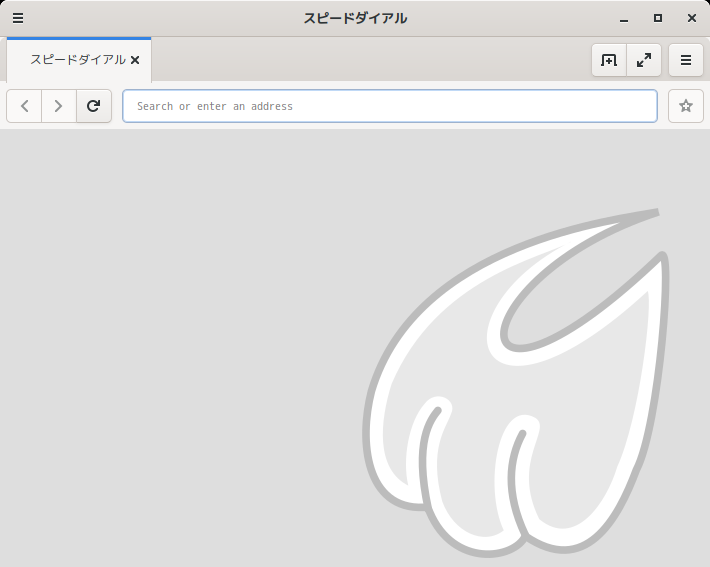Viewport: 710px width, 567px height.
Task: Focus the Search or enter an address field
Action: coord(390,106)
